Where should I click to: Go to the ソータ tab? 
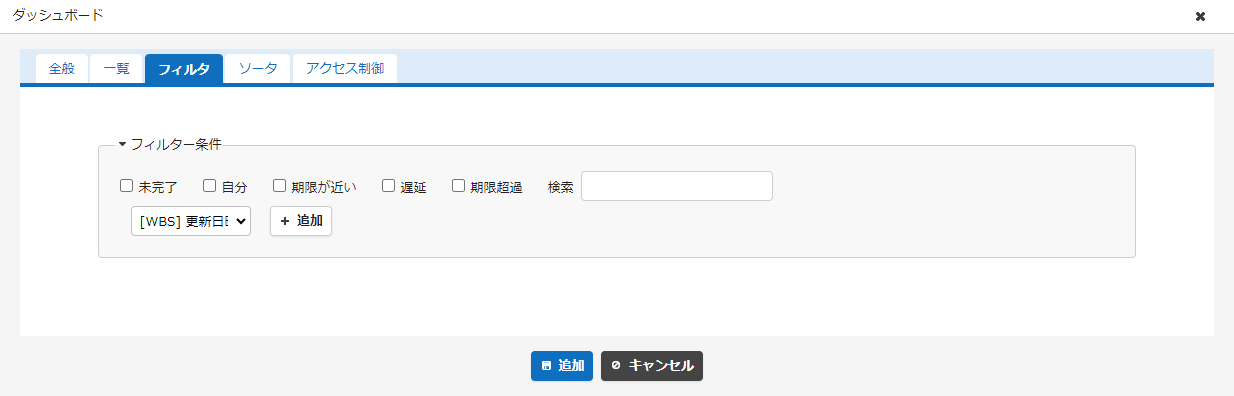[258, 69]
